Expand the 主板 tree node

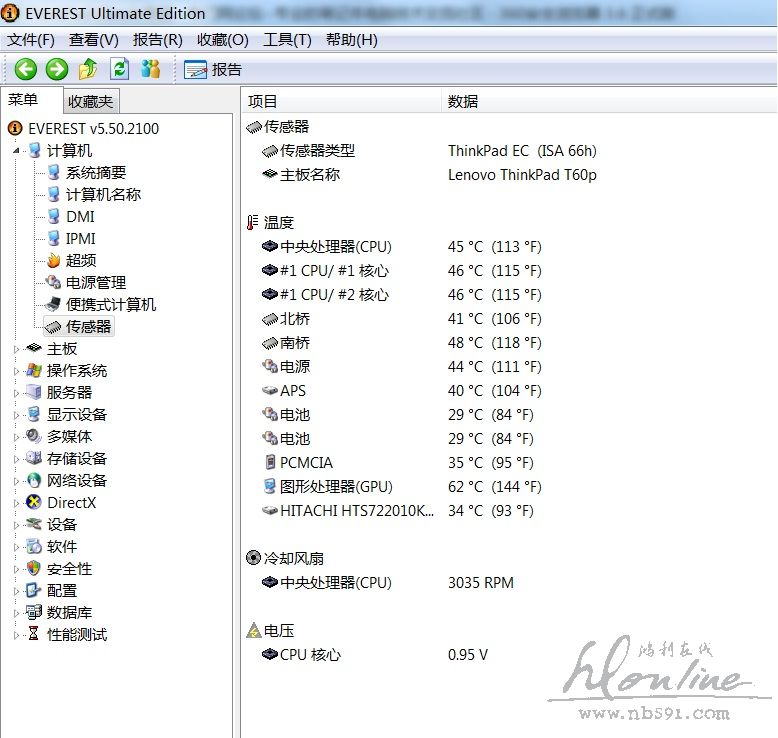(x=16, y=349)
